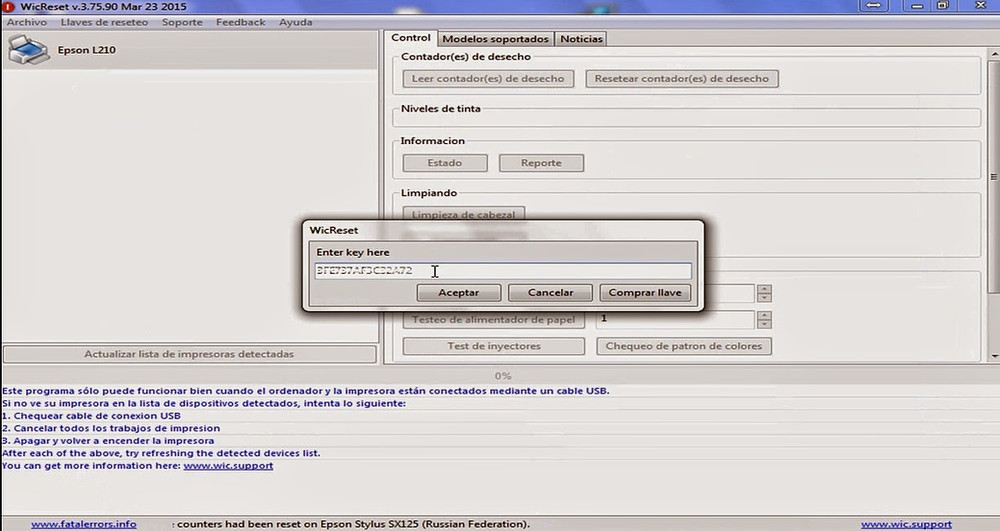Click '2. Cancelar todos los trabajos de impresion' line
Image resolution: width=1000 pixels, height=531 pixels.
(111, 428)
